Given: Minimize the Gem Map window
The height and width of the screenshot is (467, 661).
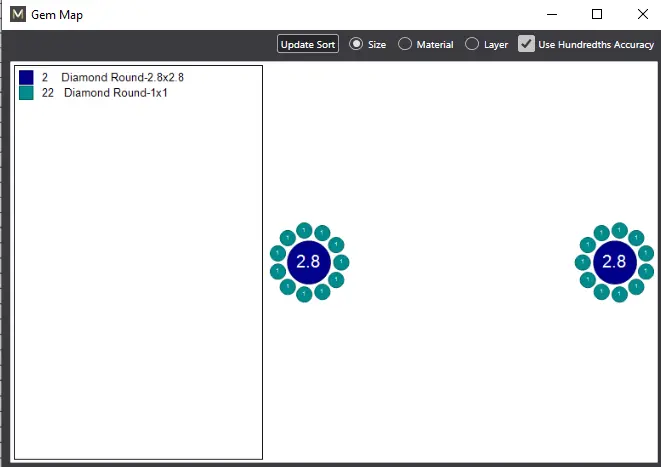Looking at the screenshot, I should point(551,14).
